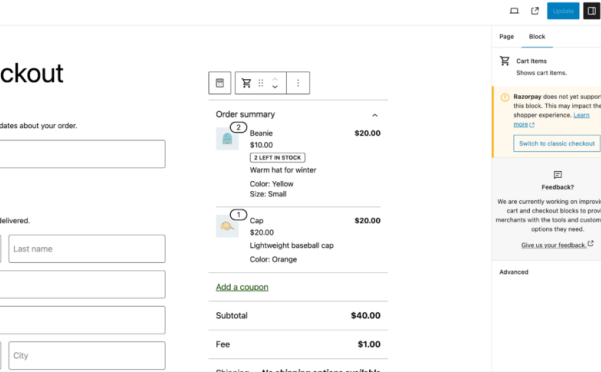Image resolution: width=601 pixels, height=372 pixels.
Task: Click the Add a coupon link
Action: pos(242,287)
